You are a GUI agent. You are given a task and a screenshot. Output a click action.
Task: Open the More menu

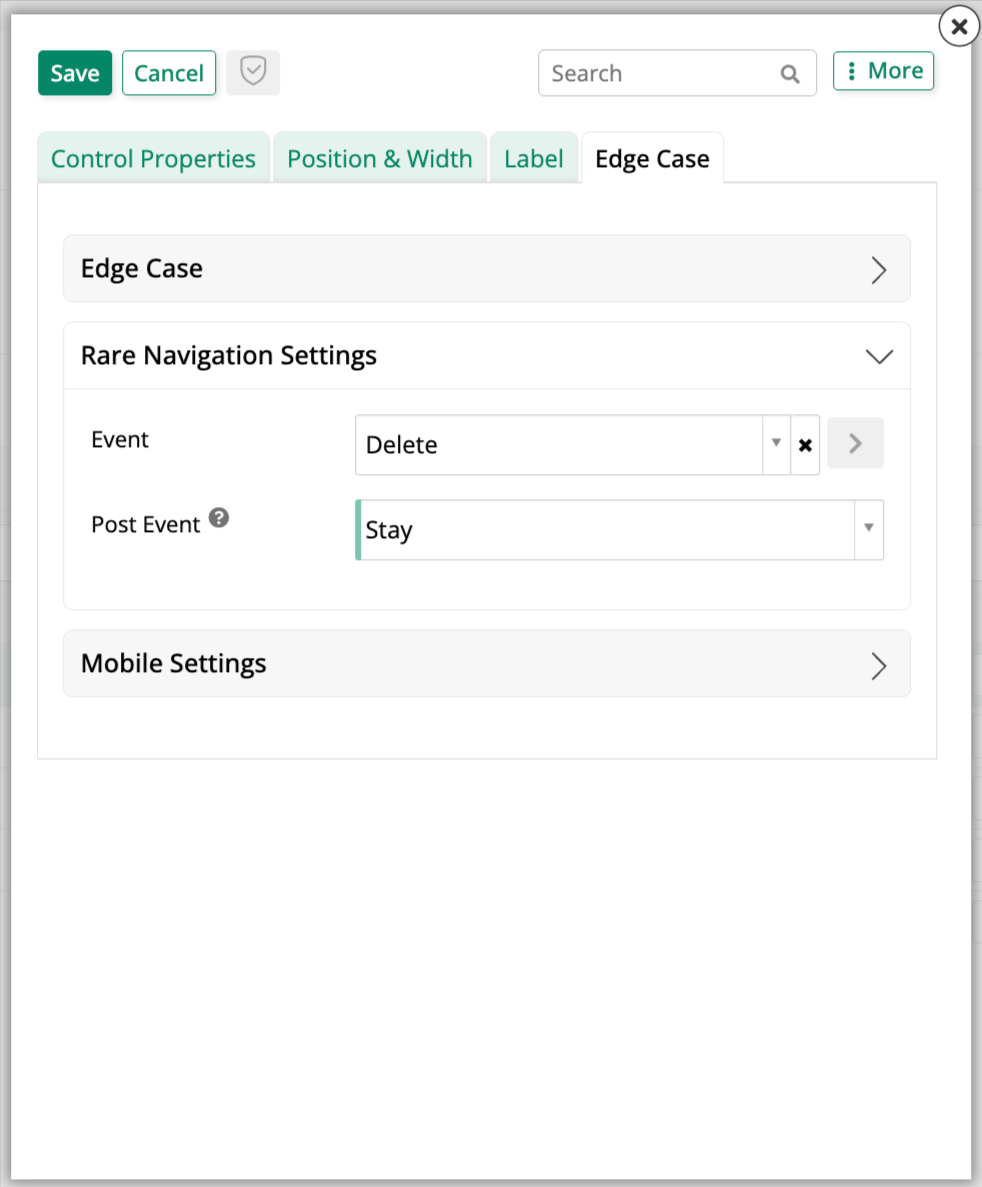click(884, 70)
